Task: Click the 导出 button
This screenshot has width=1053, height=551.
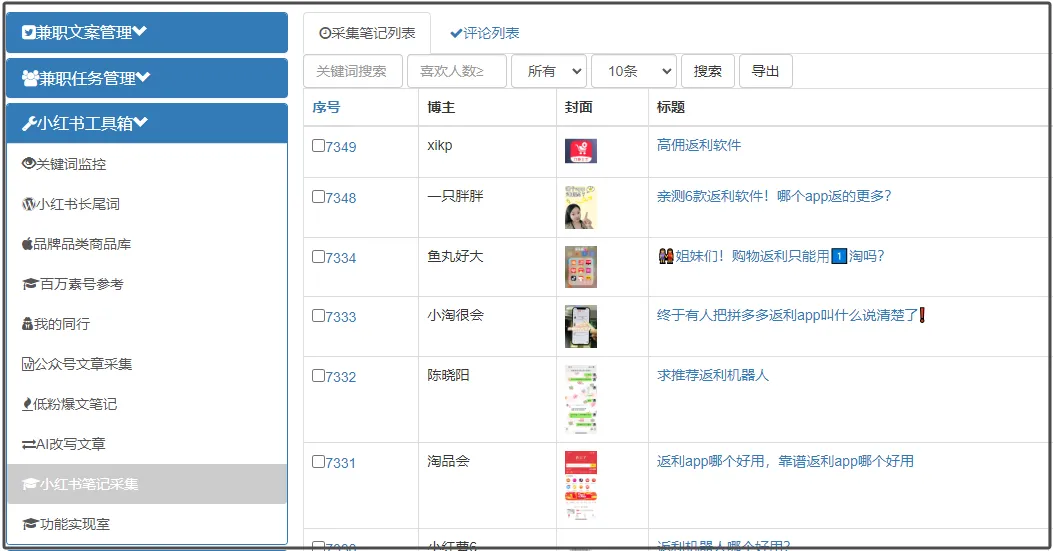Action: click(766, 71)
